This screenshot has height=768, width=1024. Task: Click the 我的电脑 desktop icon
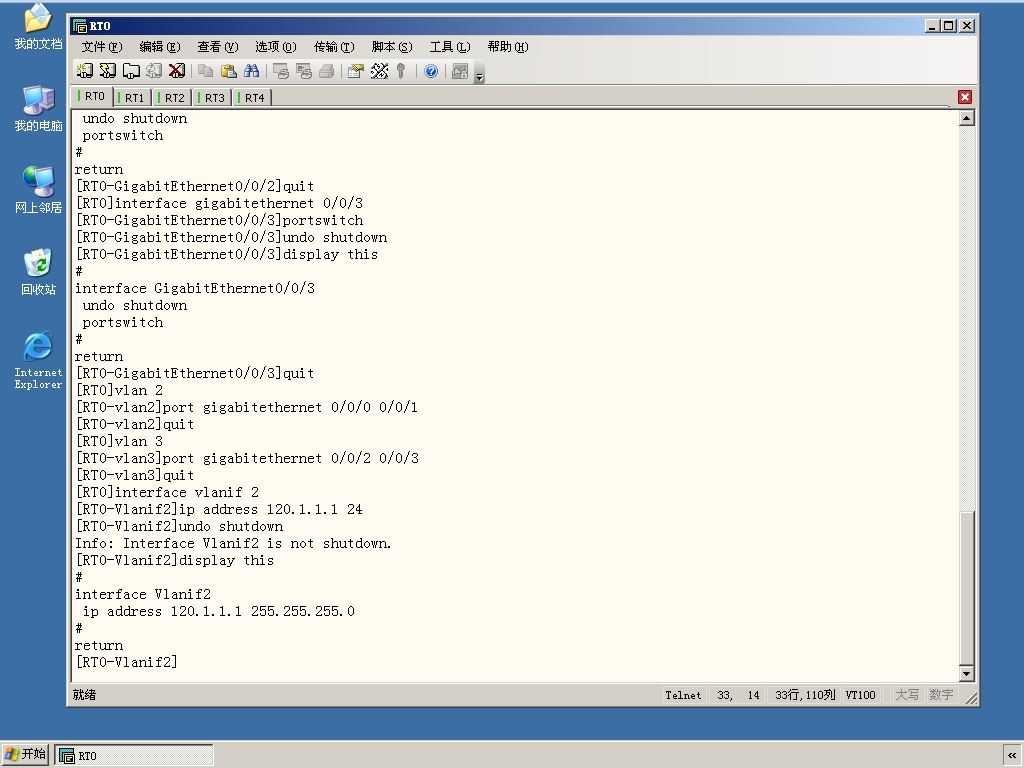(38, 108)
